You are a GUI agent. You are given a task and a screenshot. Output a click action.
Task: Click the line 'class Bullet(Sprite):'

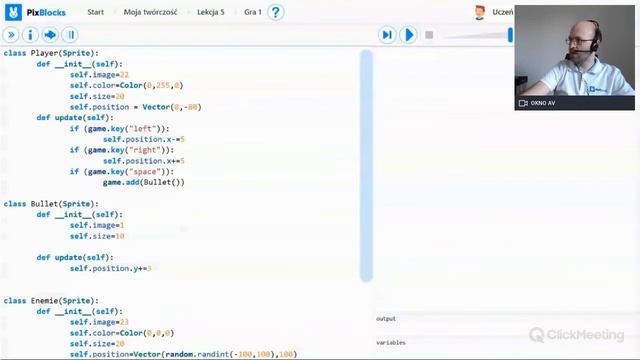pos(51,204)
